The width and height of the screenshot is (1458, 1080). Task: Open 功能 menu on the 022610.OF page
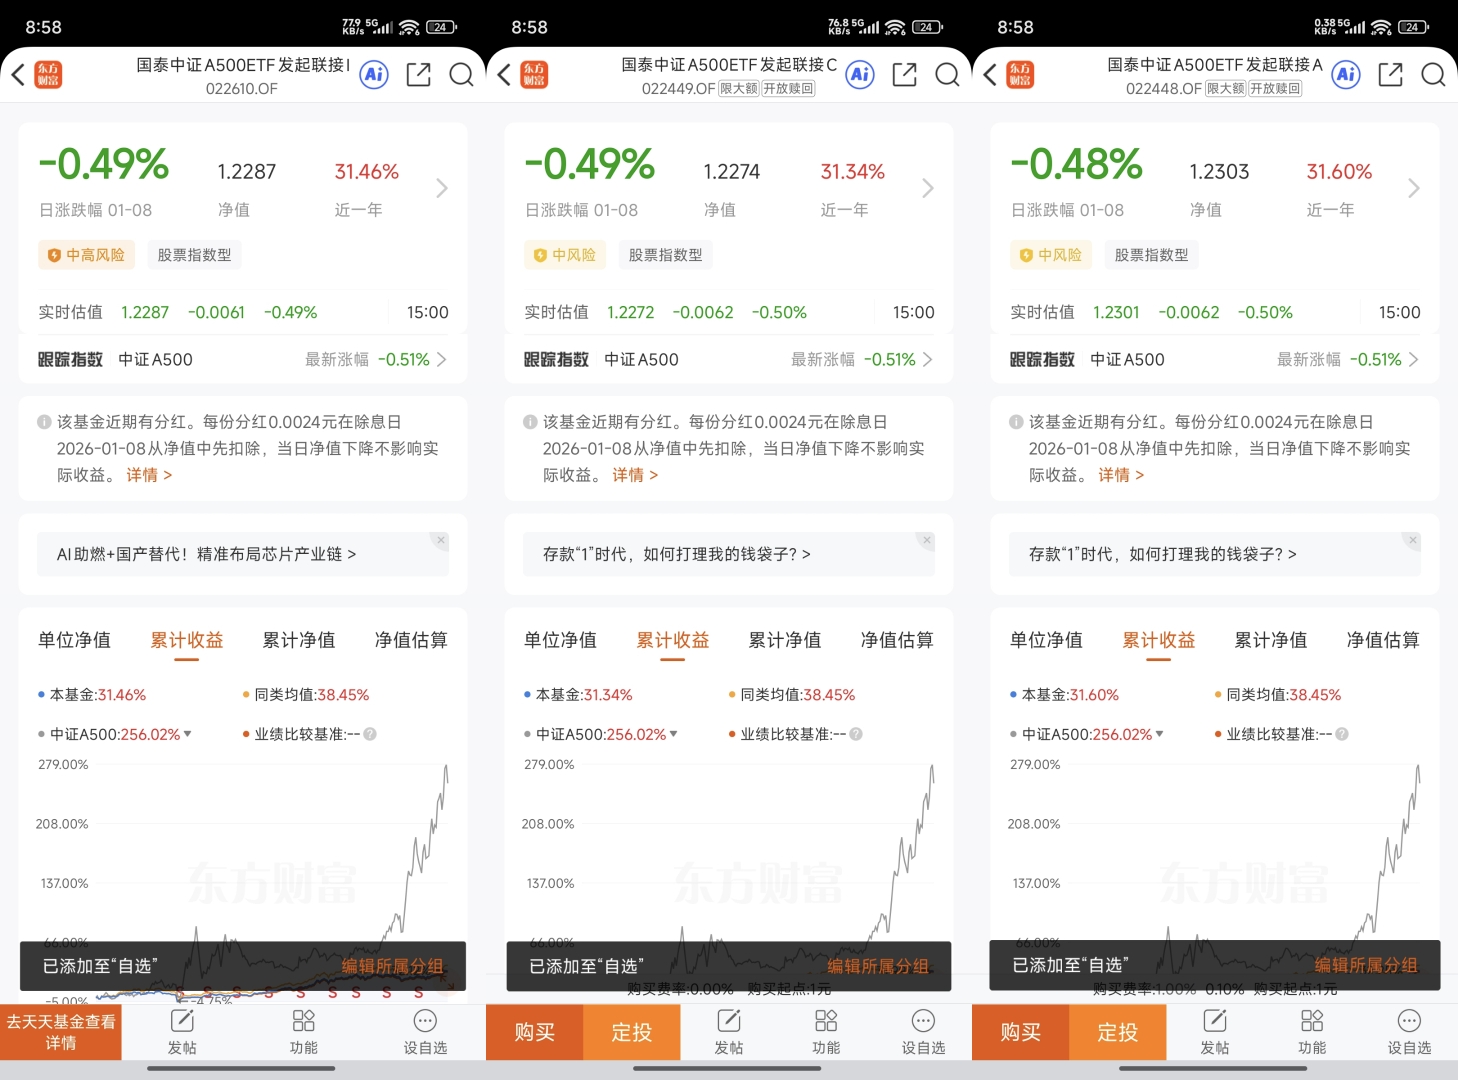click(x=303, y=1032)
